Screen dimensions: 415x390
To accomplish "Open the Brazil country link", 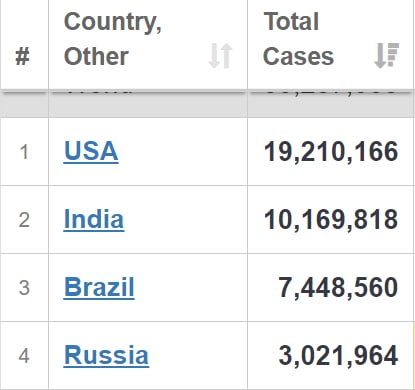I will (x=99, y=287).
